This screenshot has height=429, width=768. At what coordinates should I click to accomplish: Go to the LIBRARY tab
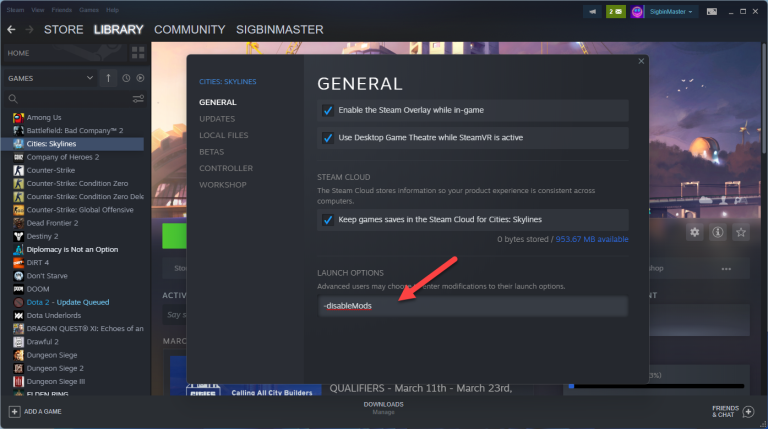pyautogui.click(x=119, y=30)
